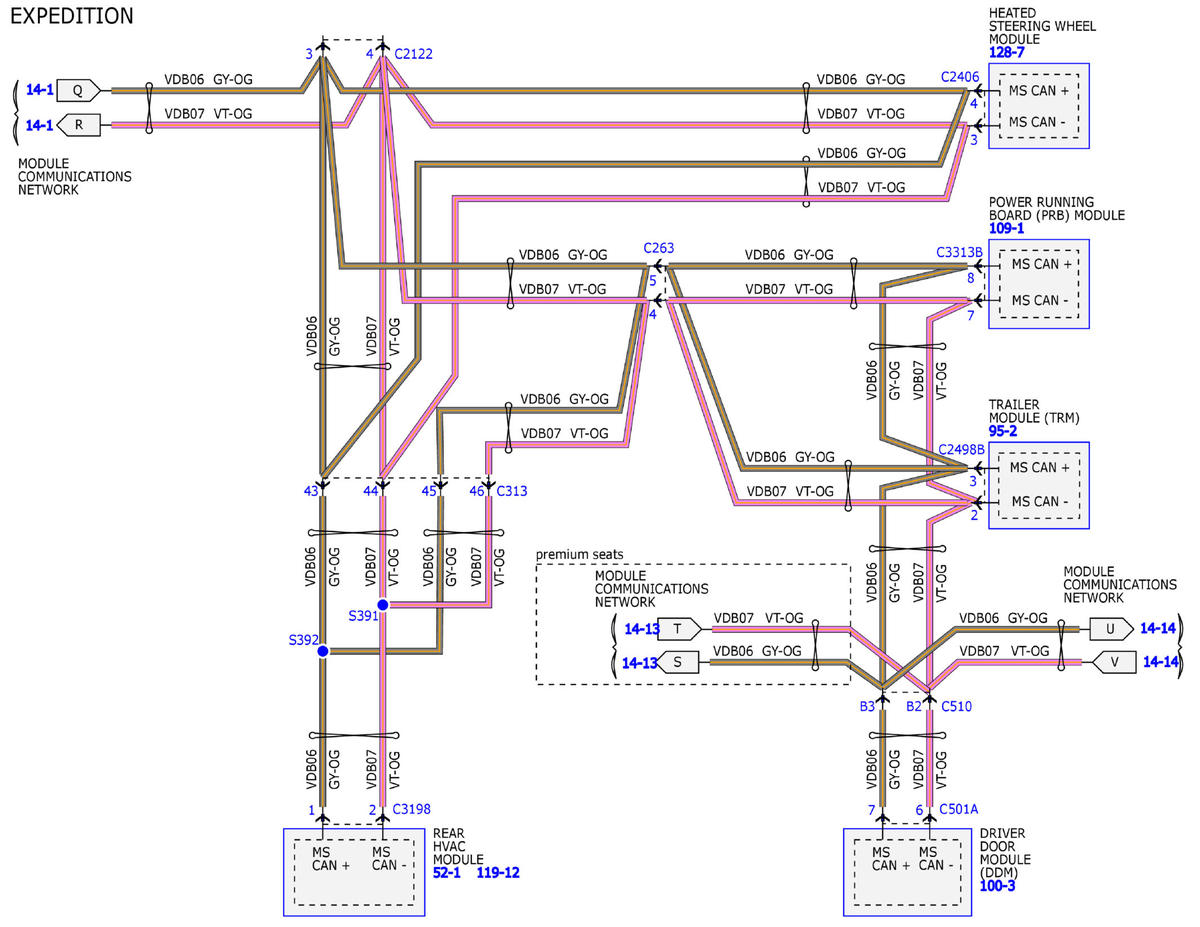Select connector label C2498B
This screenshot has width=1200, height=927.
tap(960, 450)
